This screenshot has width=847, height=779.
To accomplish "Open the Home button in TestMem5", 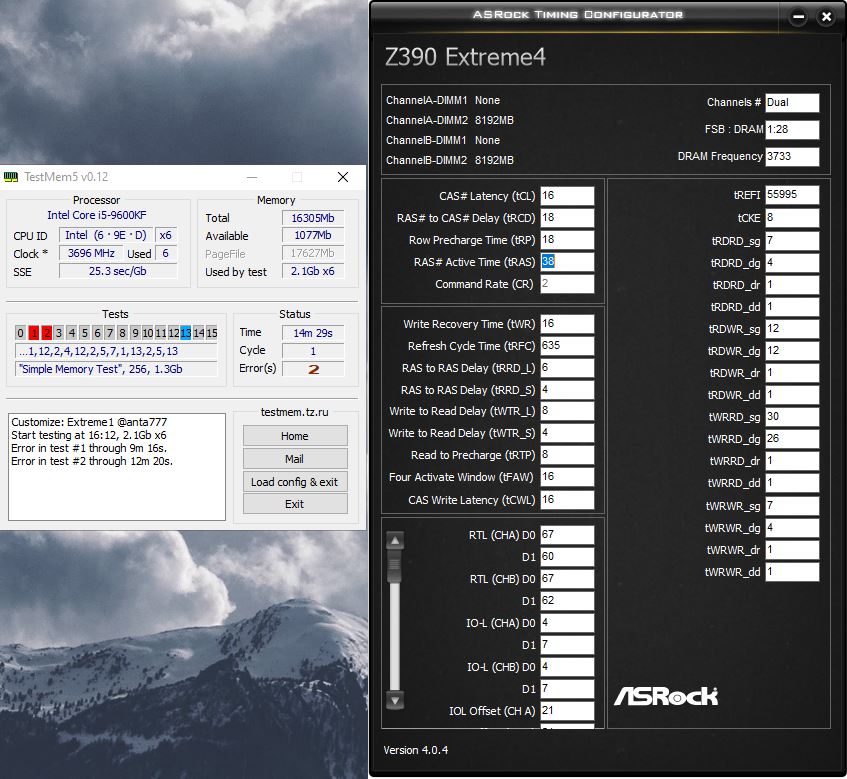I will (x=295, y=436).
